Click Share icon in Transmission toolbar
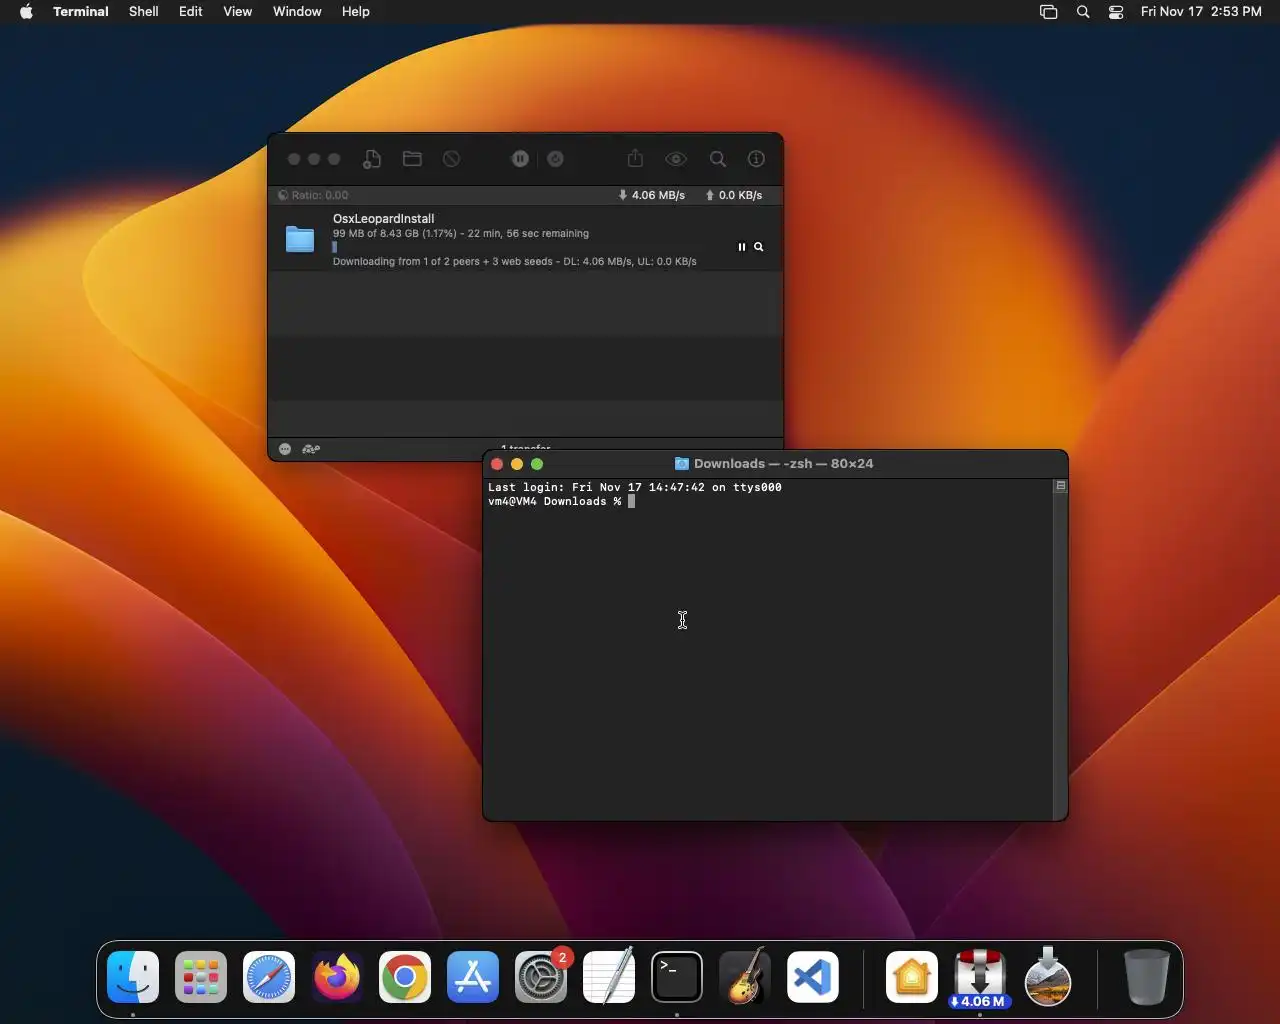1280x1024 pixels. (636, 159)
